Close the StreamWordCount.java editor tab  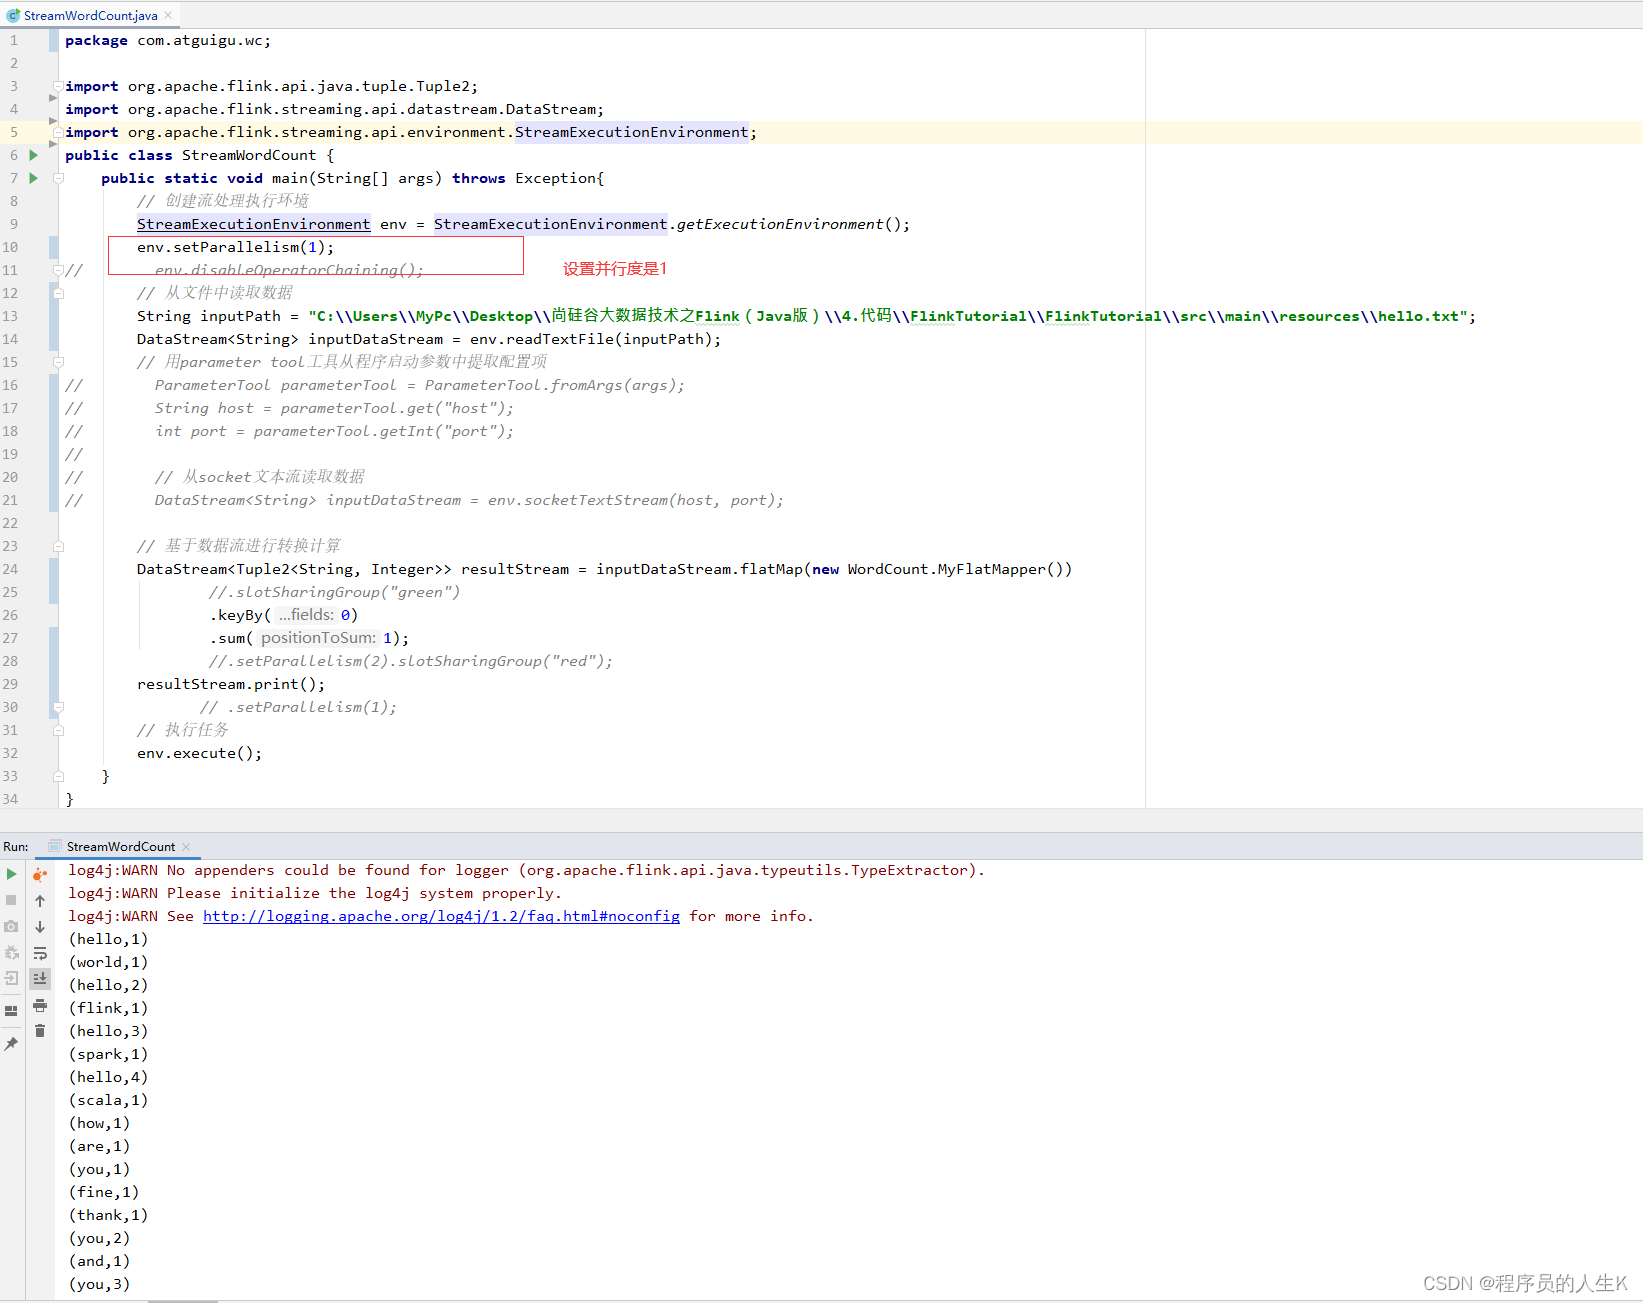point(168,15)
